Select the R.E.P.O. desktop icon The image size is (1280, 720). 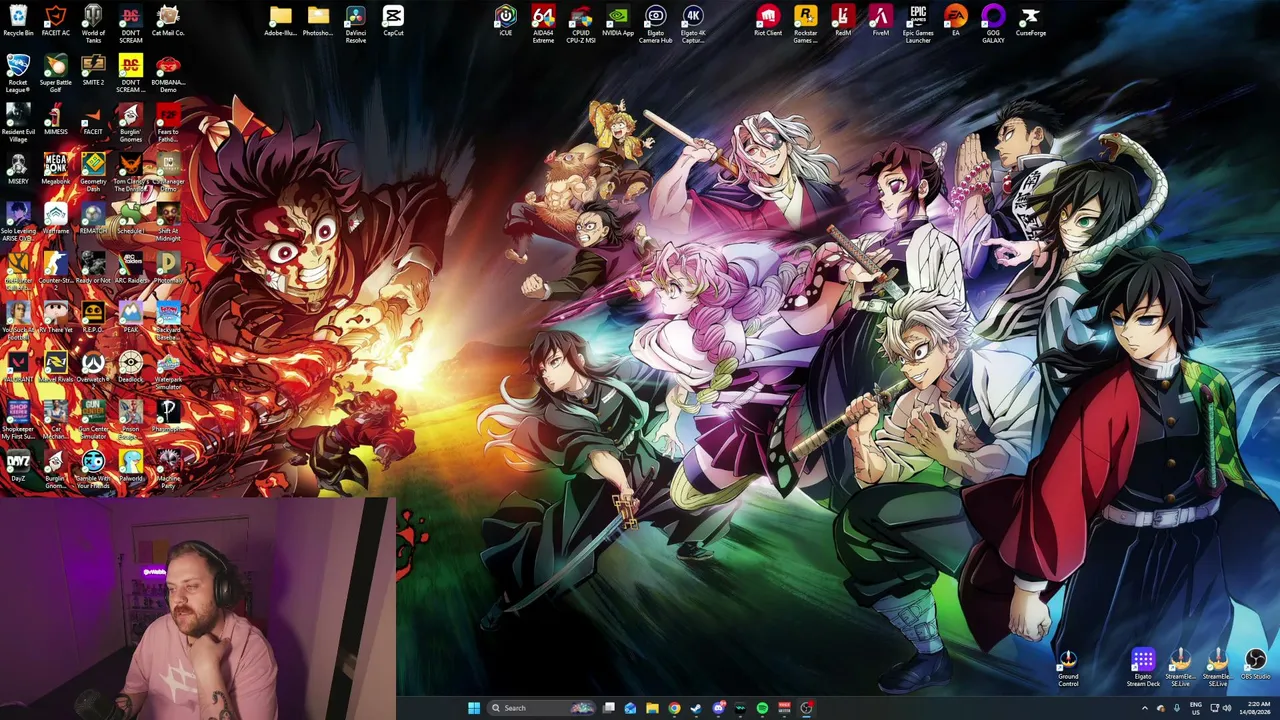[x=93, y=317]
